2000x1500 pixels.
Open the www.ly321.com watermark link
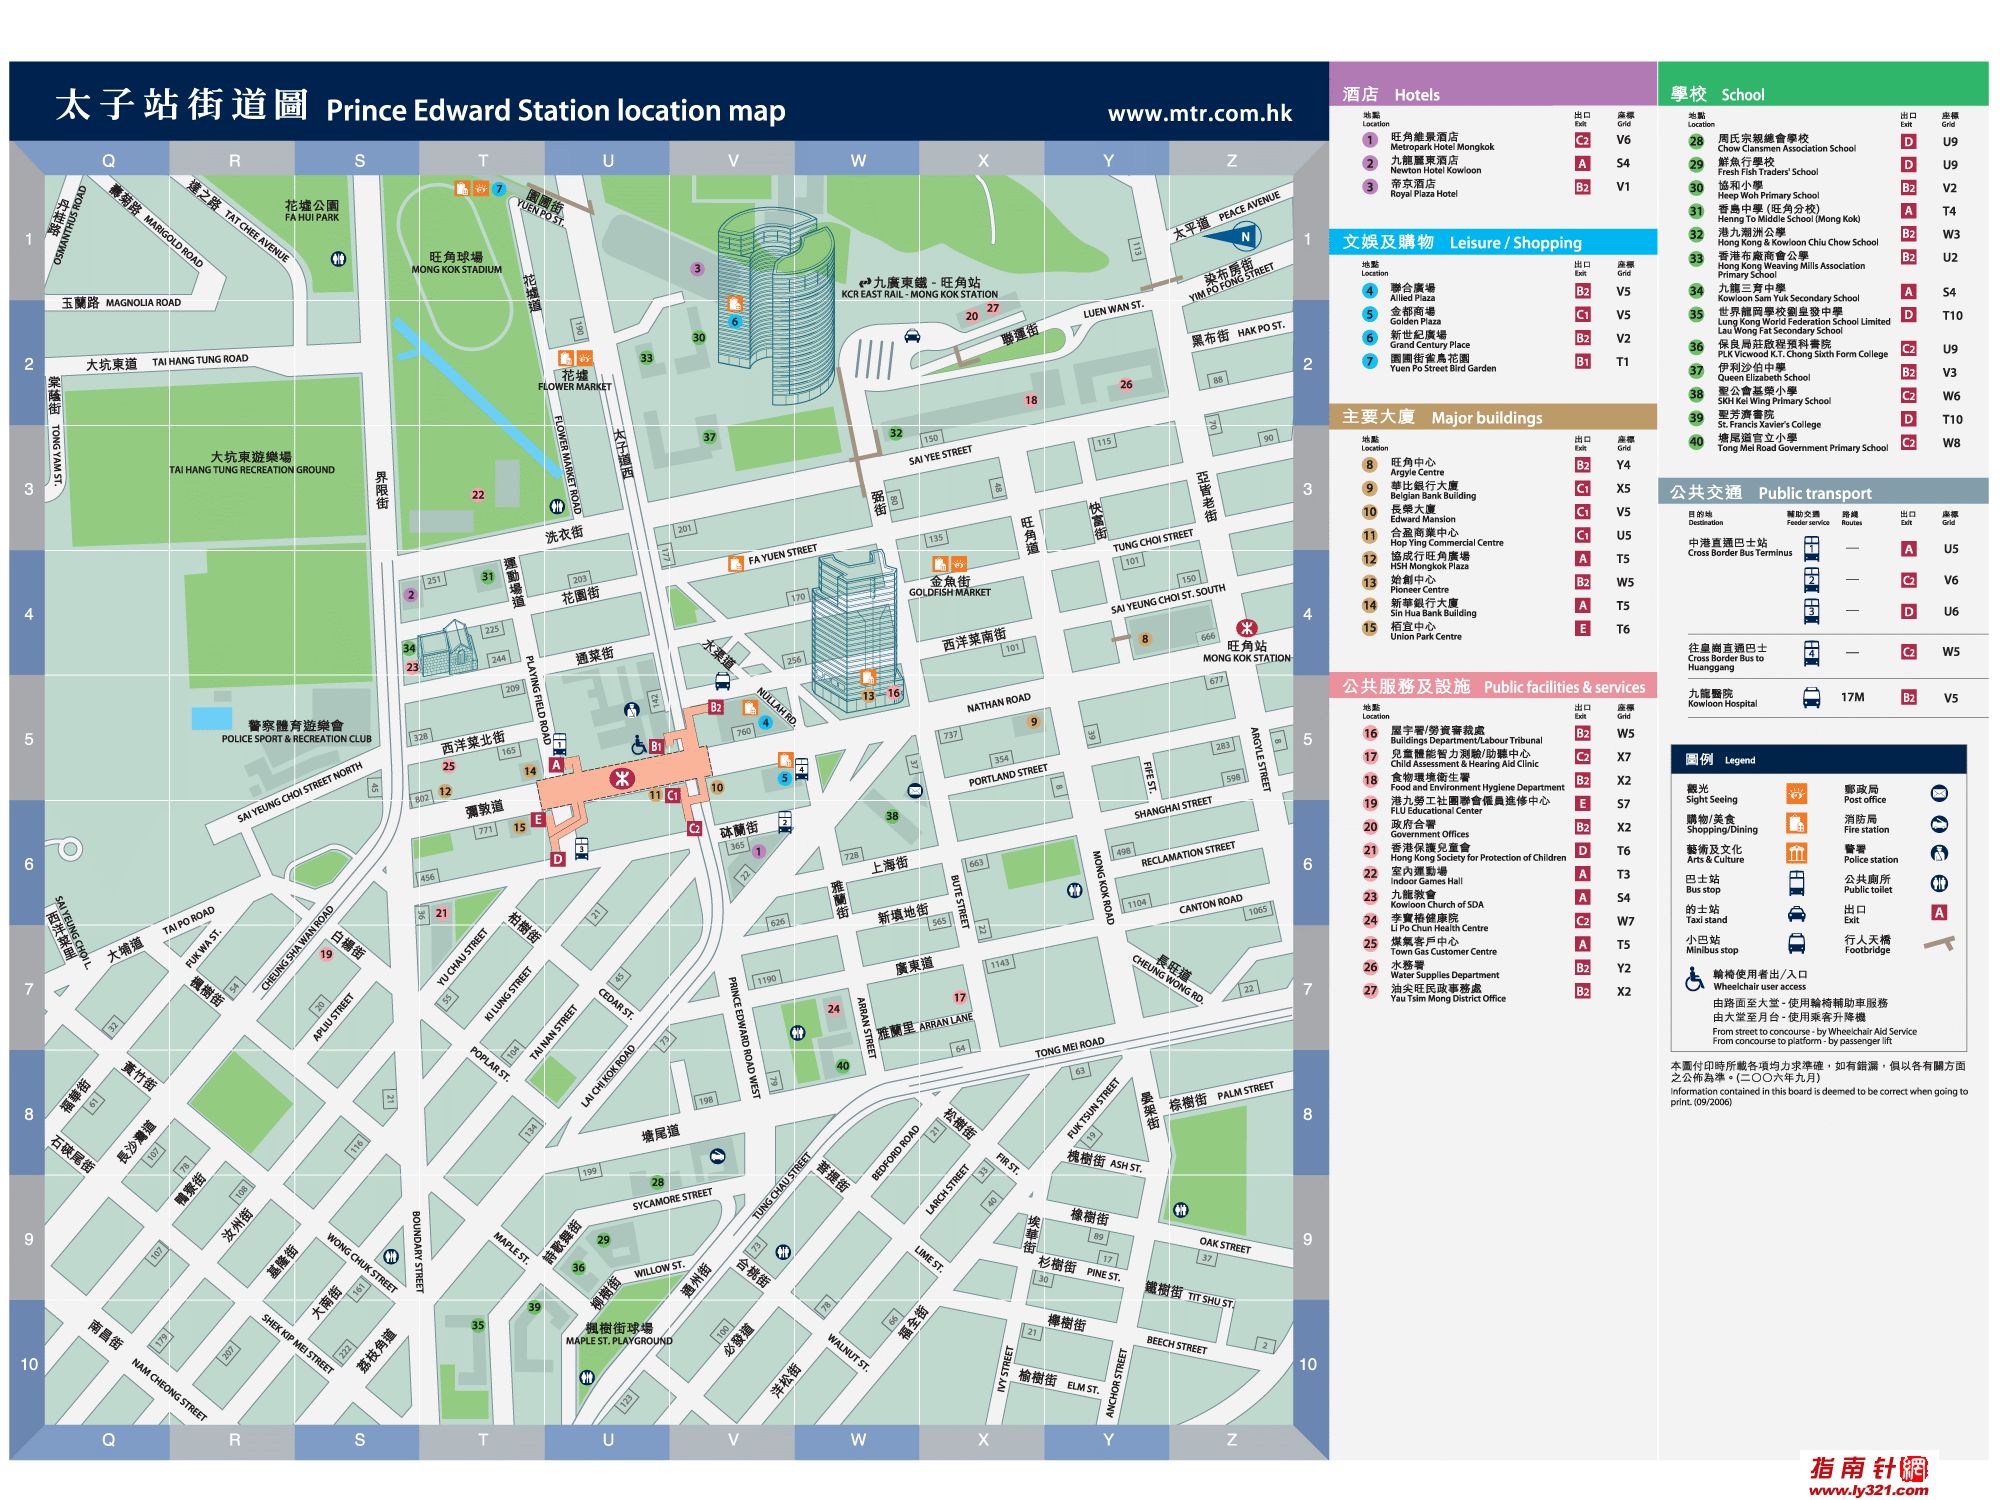coord(1868,1490)
